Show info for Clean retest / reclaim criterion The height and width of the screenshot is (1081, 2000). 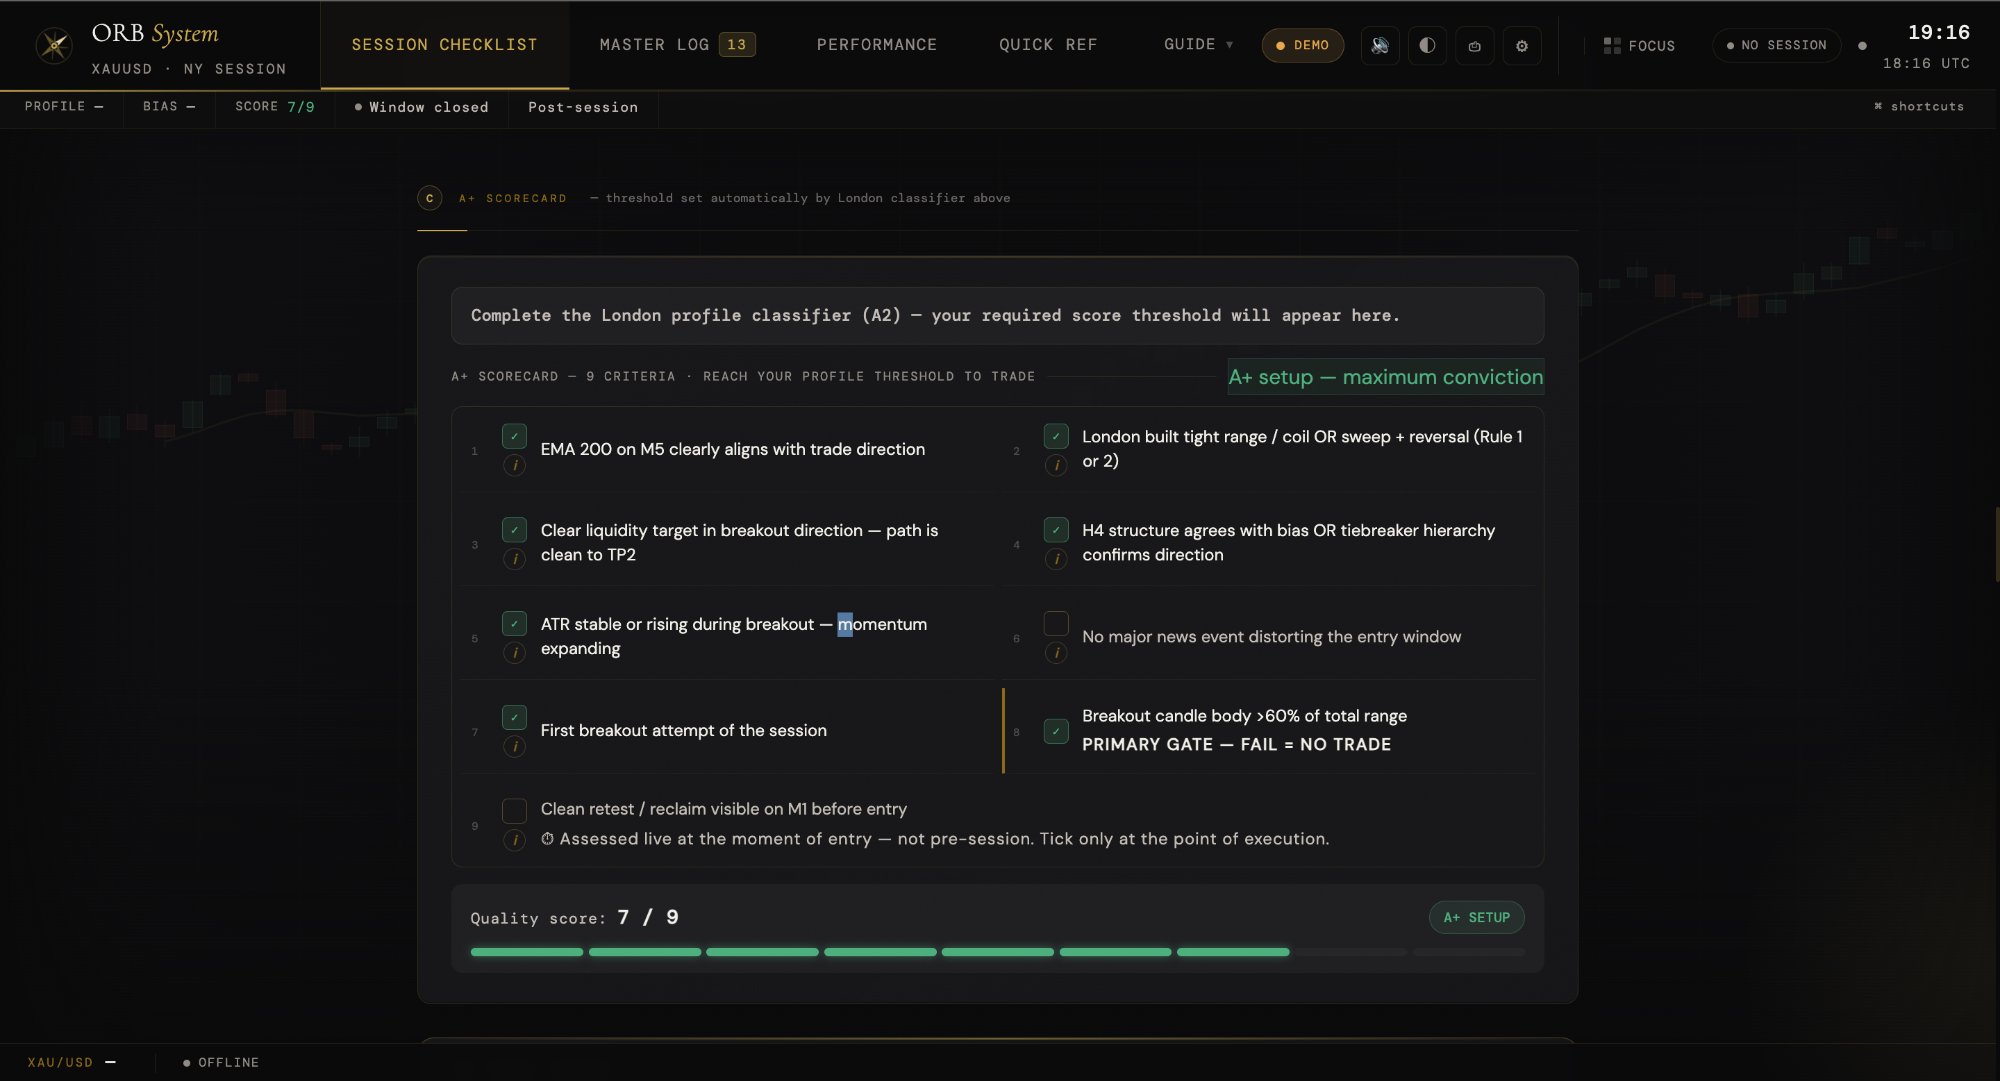point(514,840)
